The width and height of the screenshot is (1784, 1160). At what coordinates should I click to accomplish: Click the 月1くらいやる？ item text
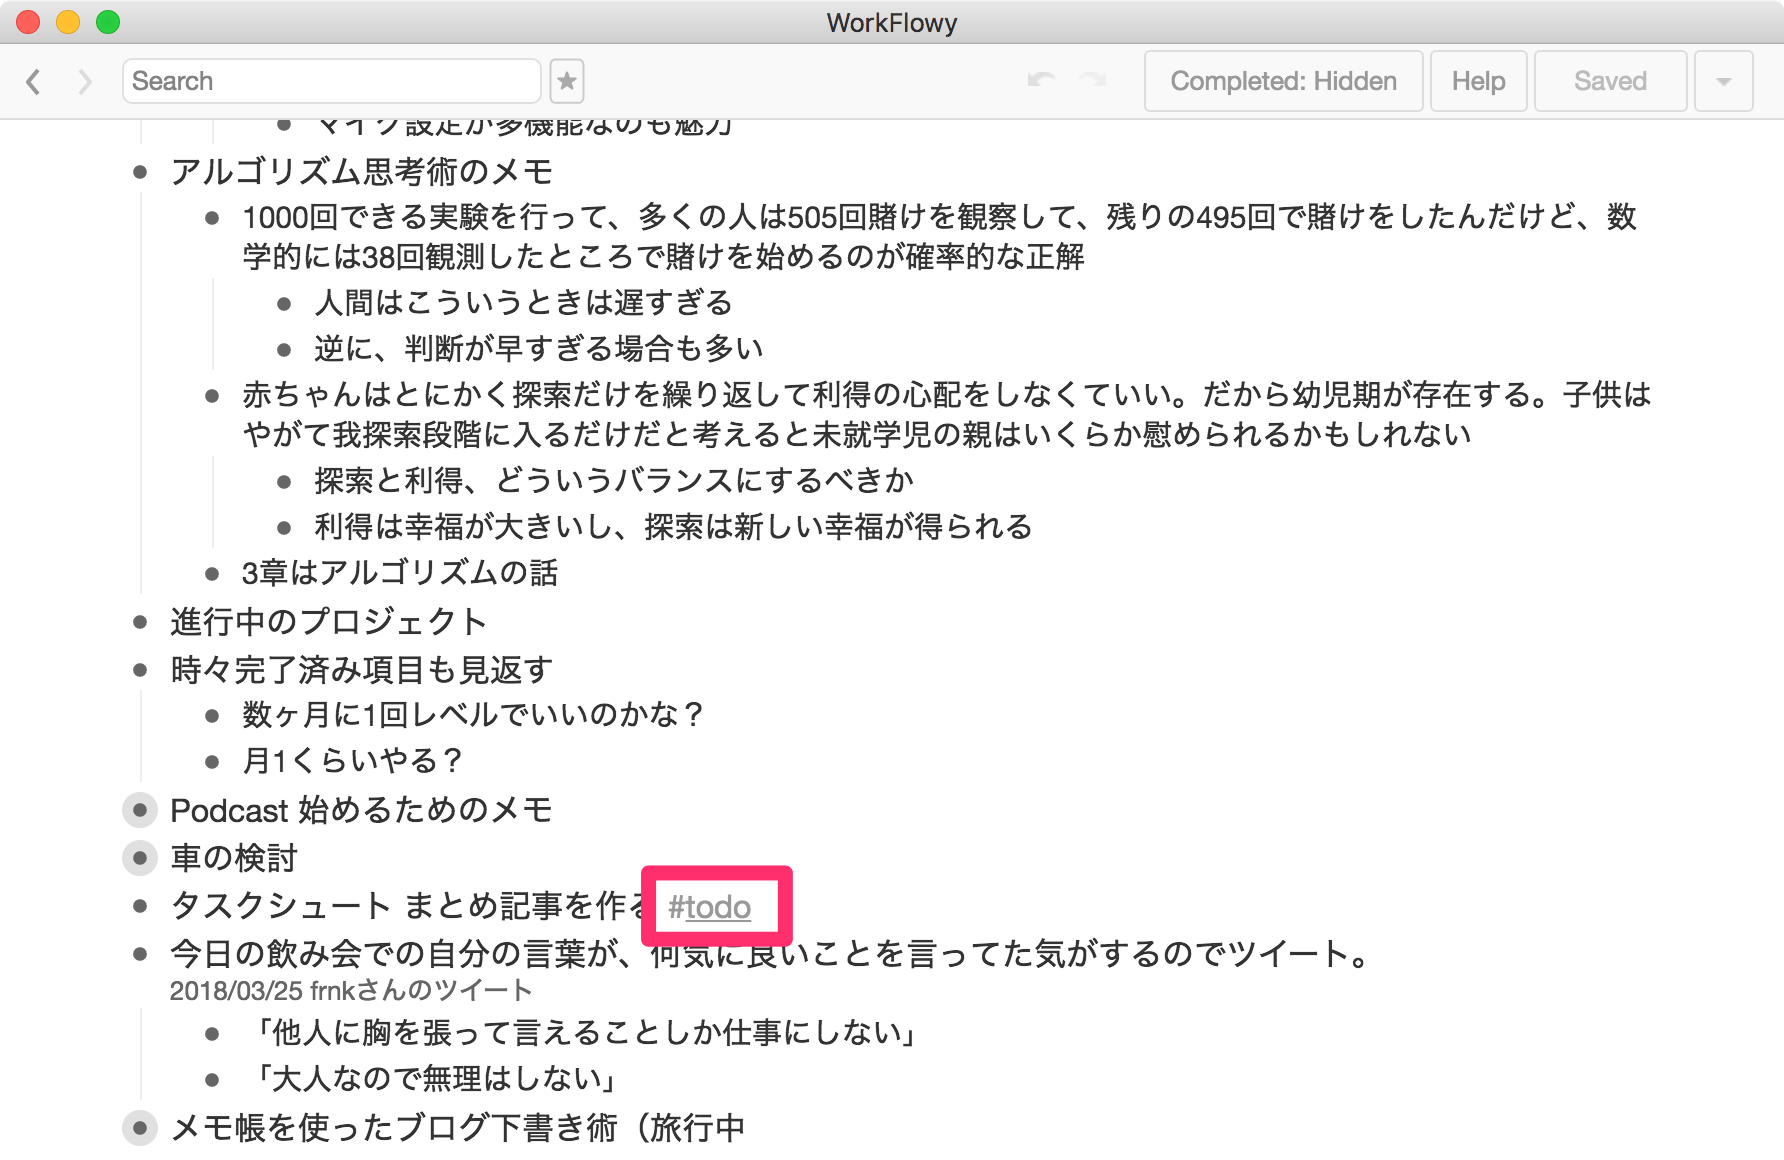(352, 761)
